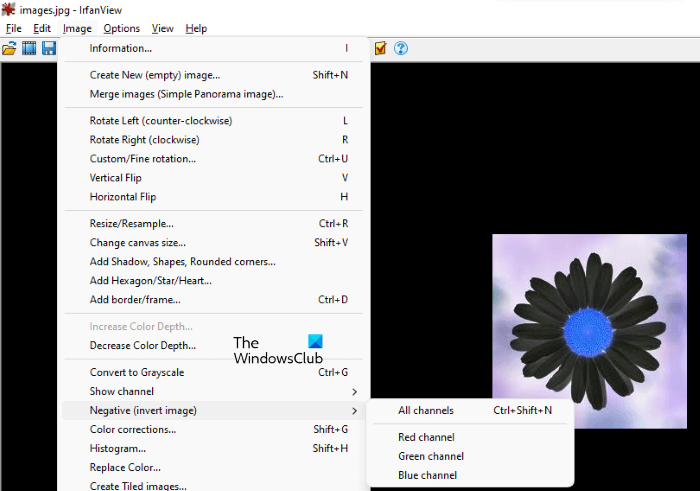The height and width of the screenshot is (491, 700).
Task: Click the blue Help question mark icon
Action: click(401, 48)
